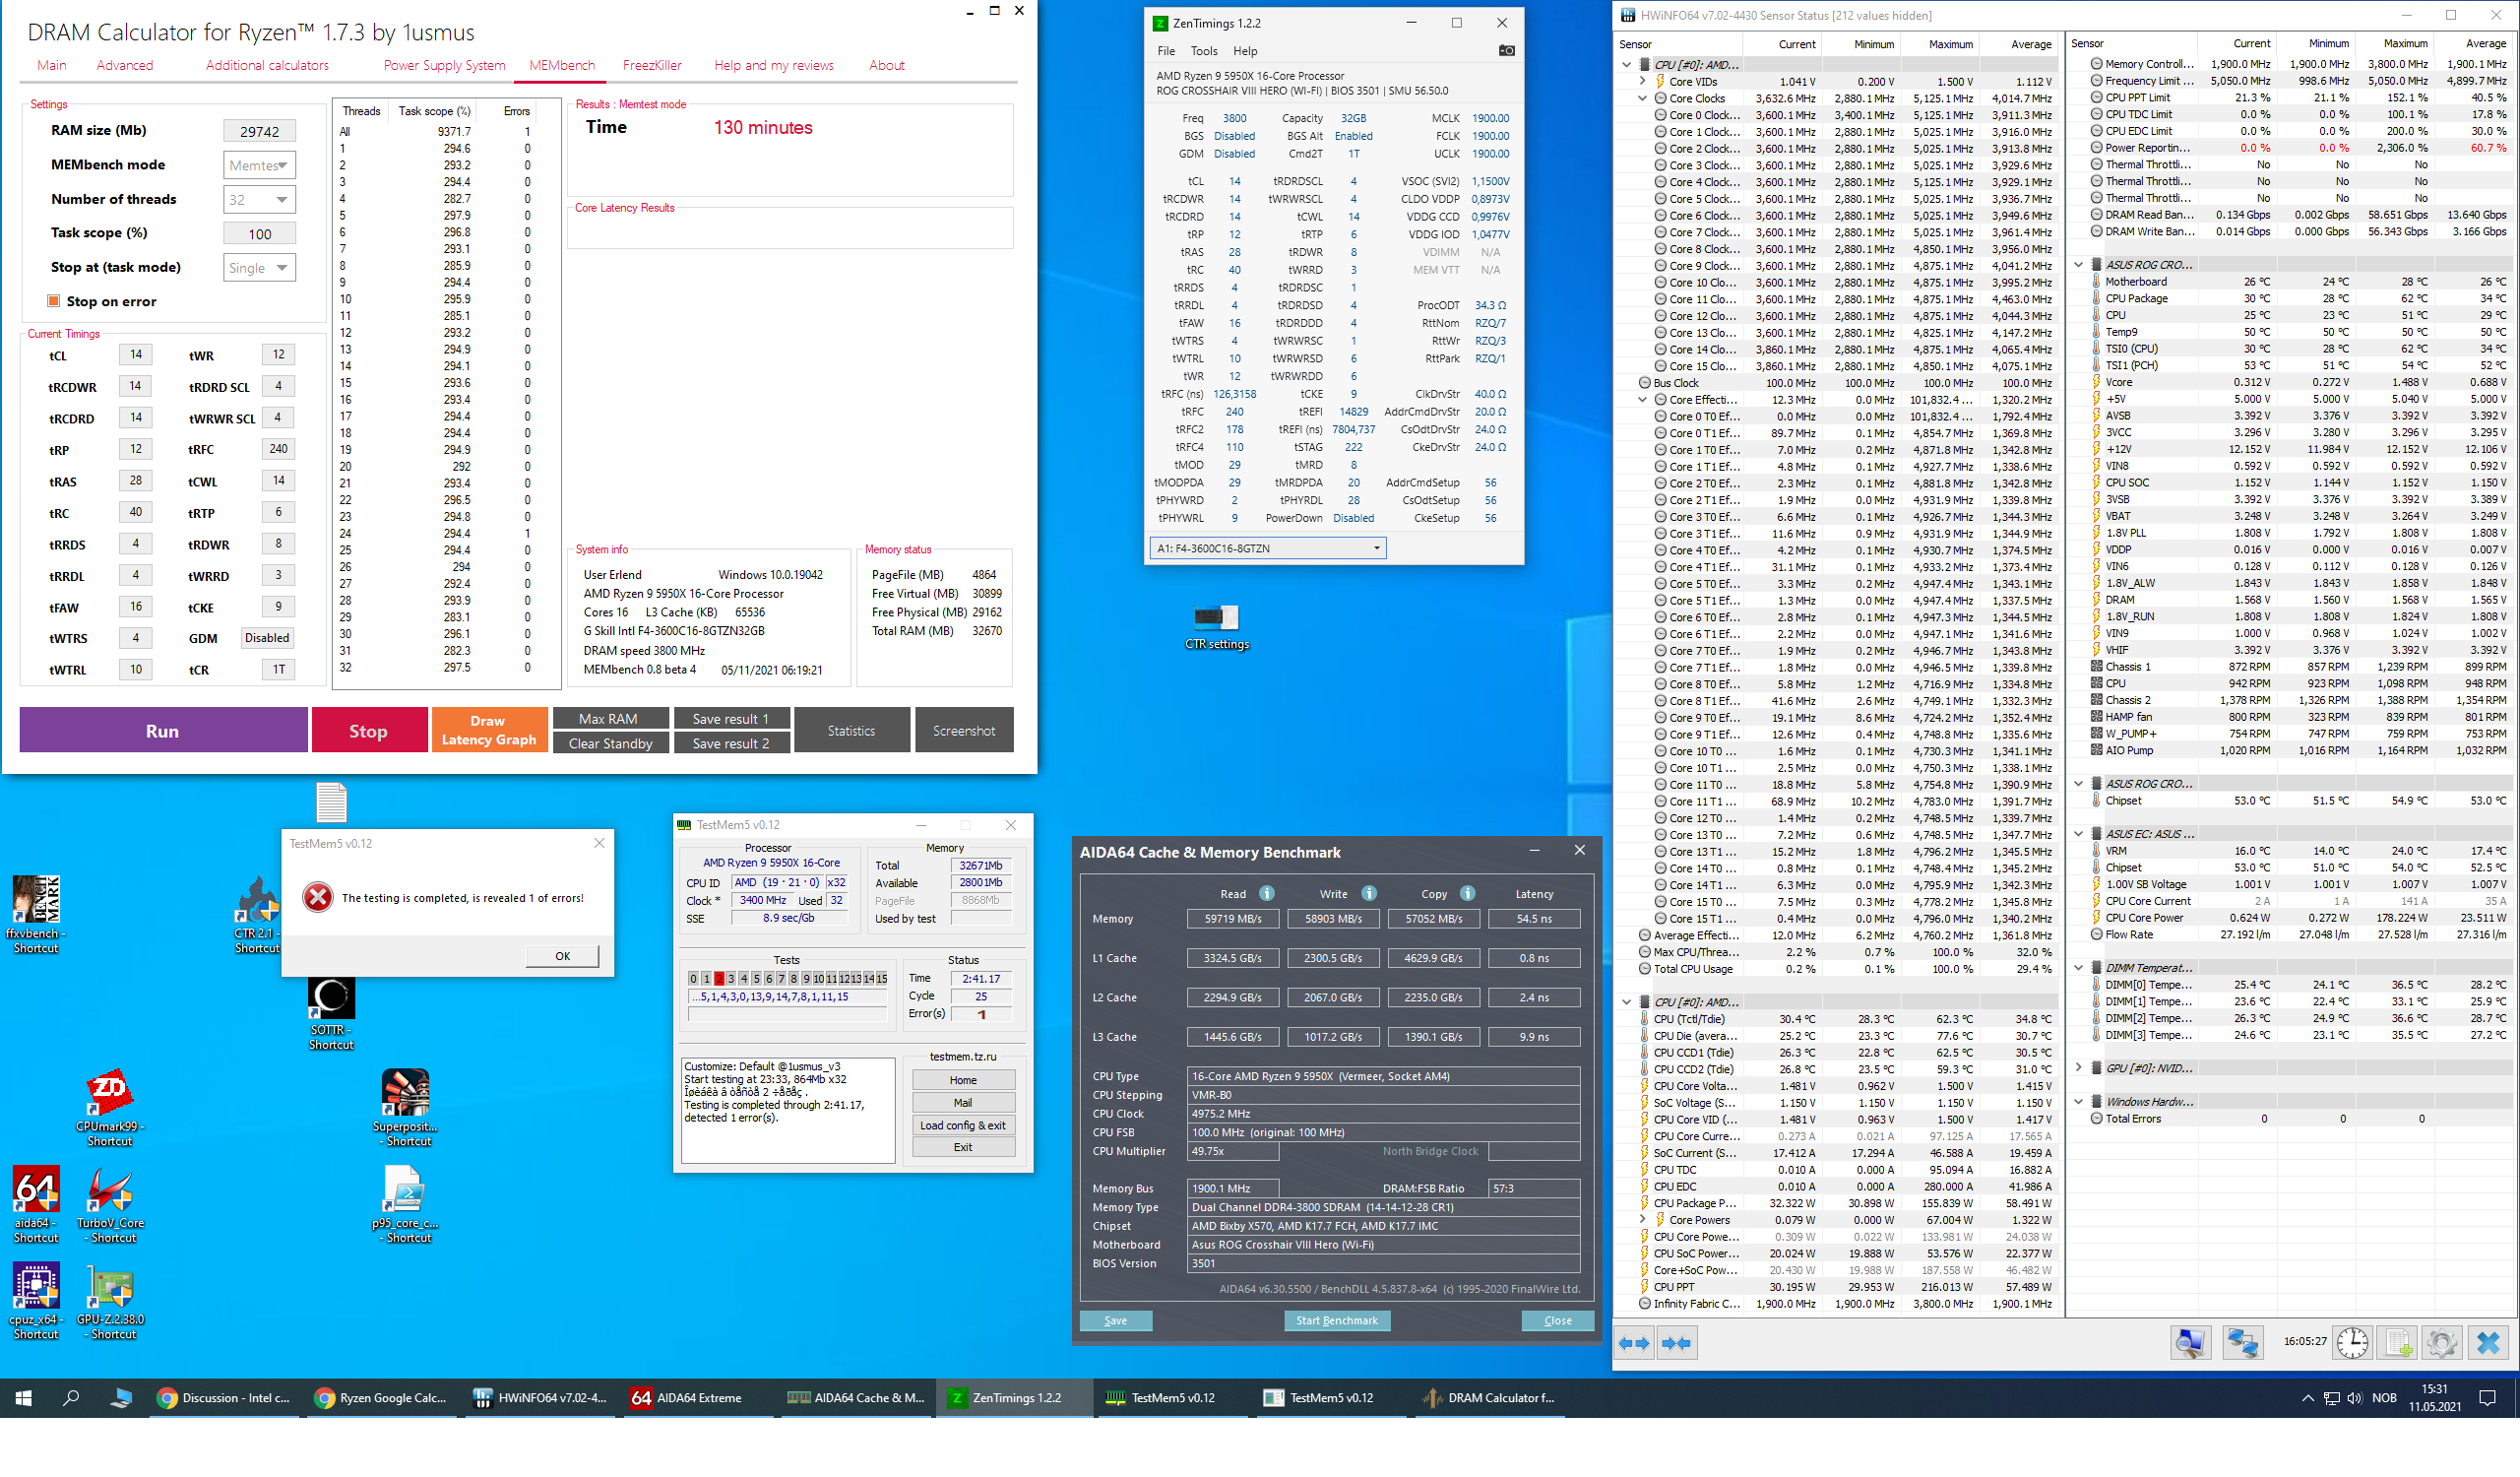Click the Windows Start button
The image size is (2520, 1477).
24,1398
